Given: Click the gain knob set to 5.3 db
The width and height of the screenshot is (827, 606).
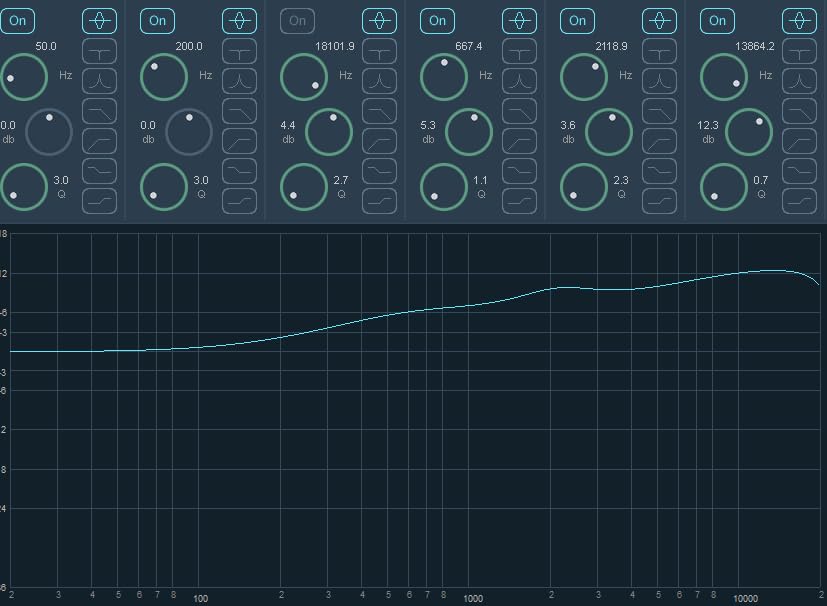Looking at the screenshot, I should click(469, 132).
